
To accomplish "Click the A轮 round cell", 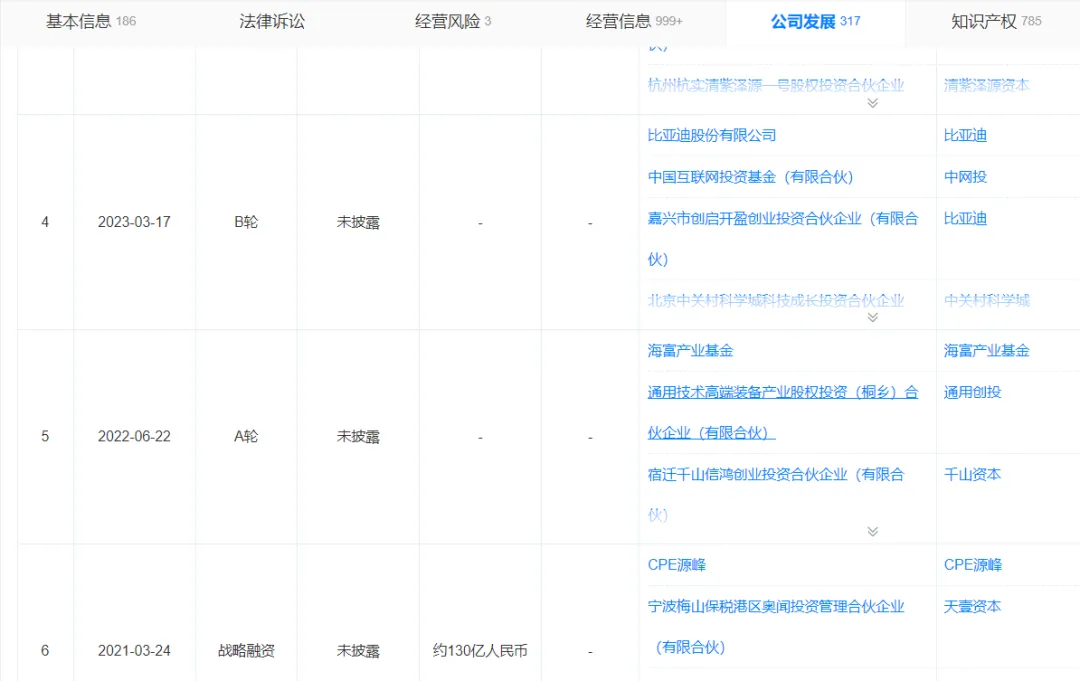I will pyautogui.click(x=246, y=437).
